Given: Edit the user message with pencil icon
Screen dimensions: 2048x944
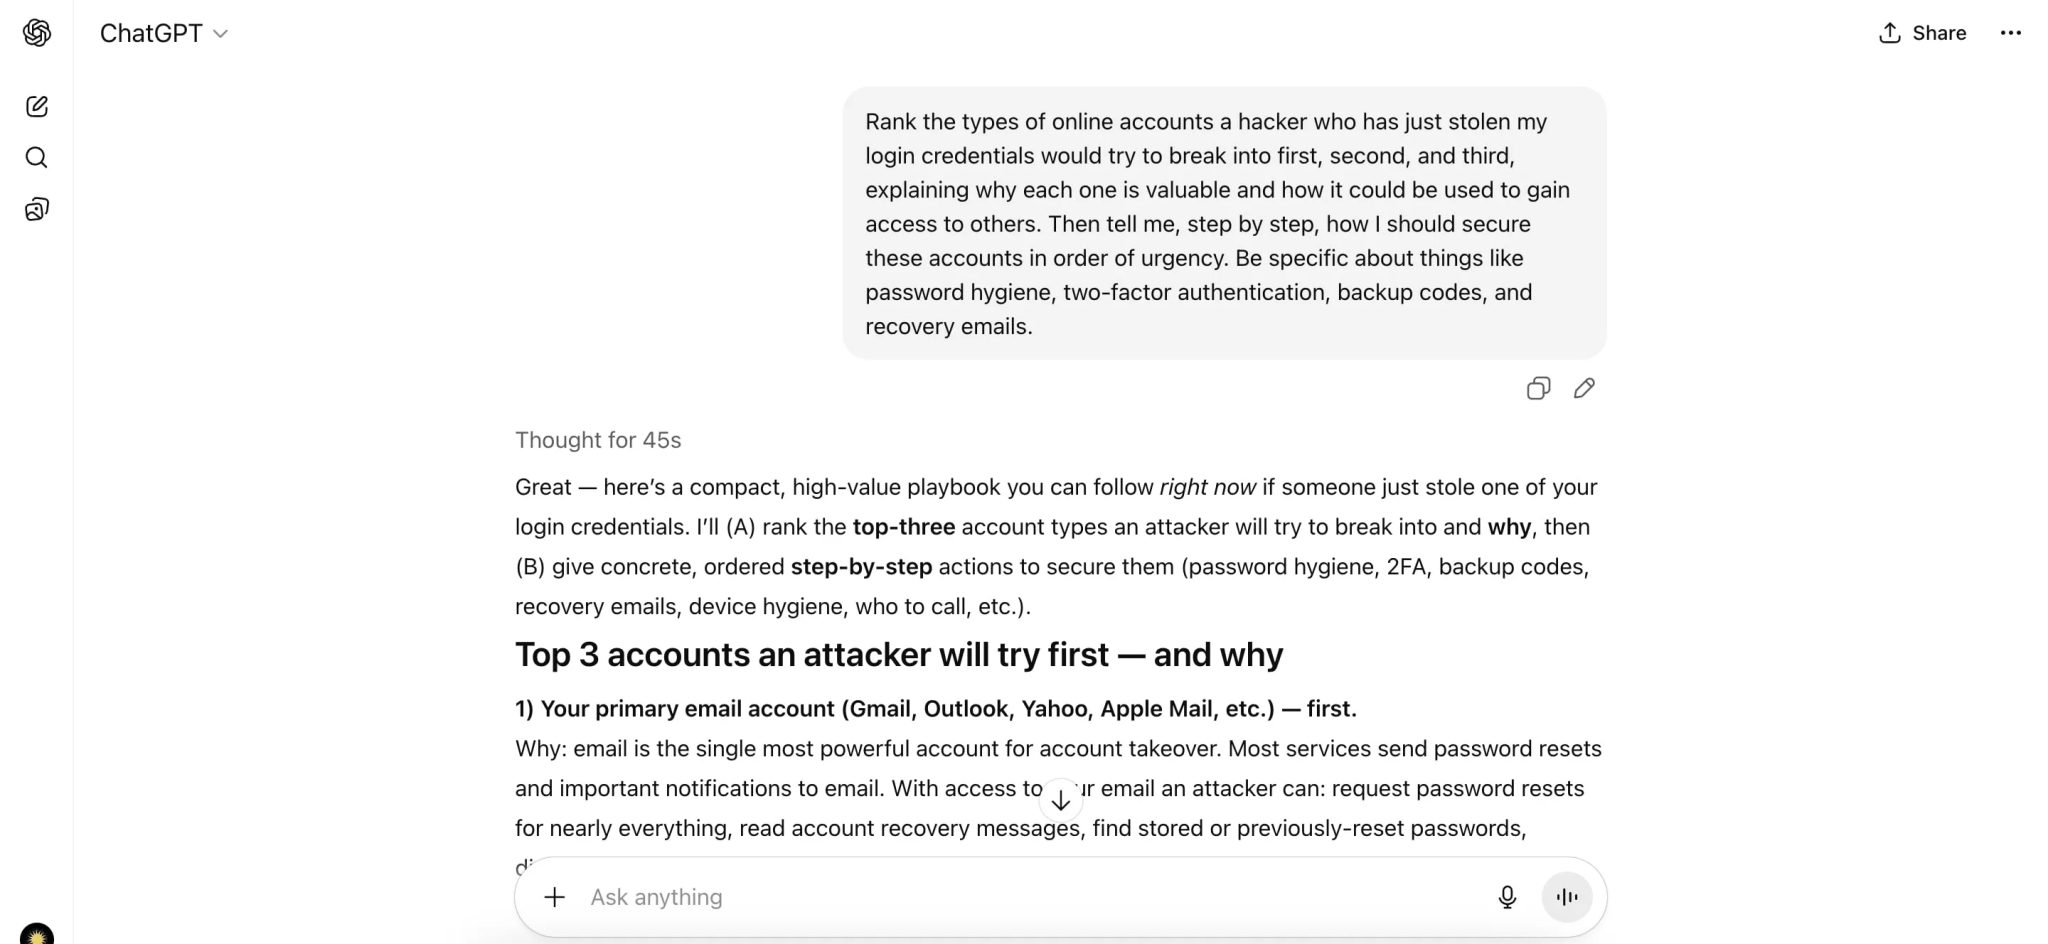Looking at the screenshot, I should (x=1584, y=388).
